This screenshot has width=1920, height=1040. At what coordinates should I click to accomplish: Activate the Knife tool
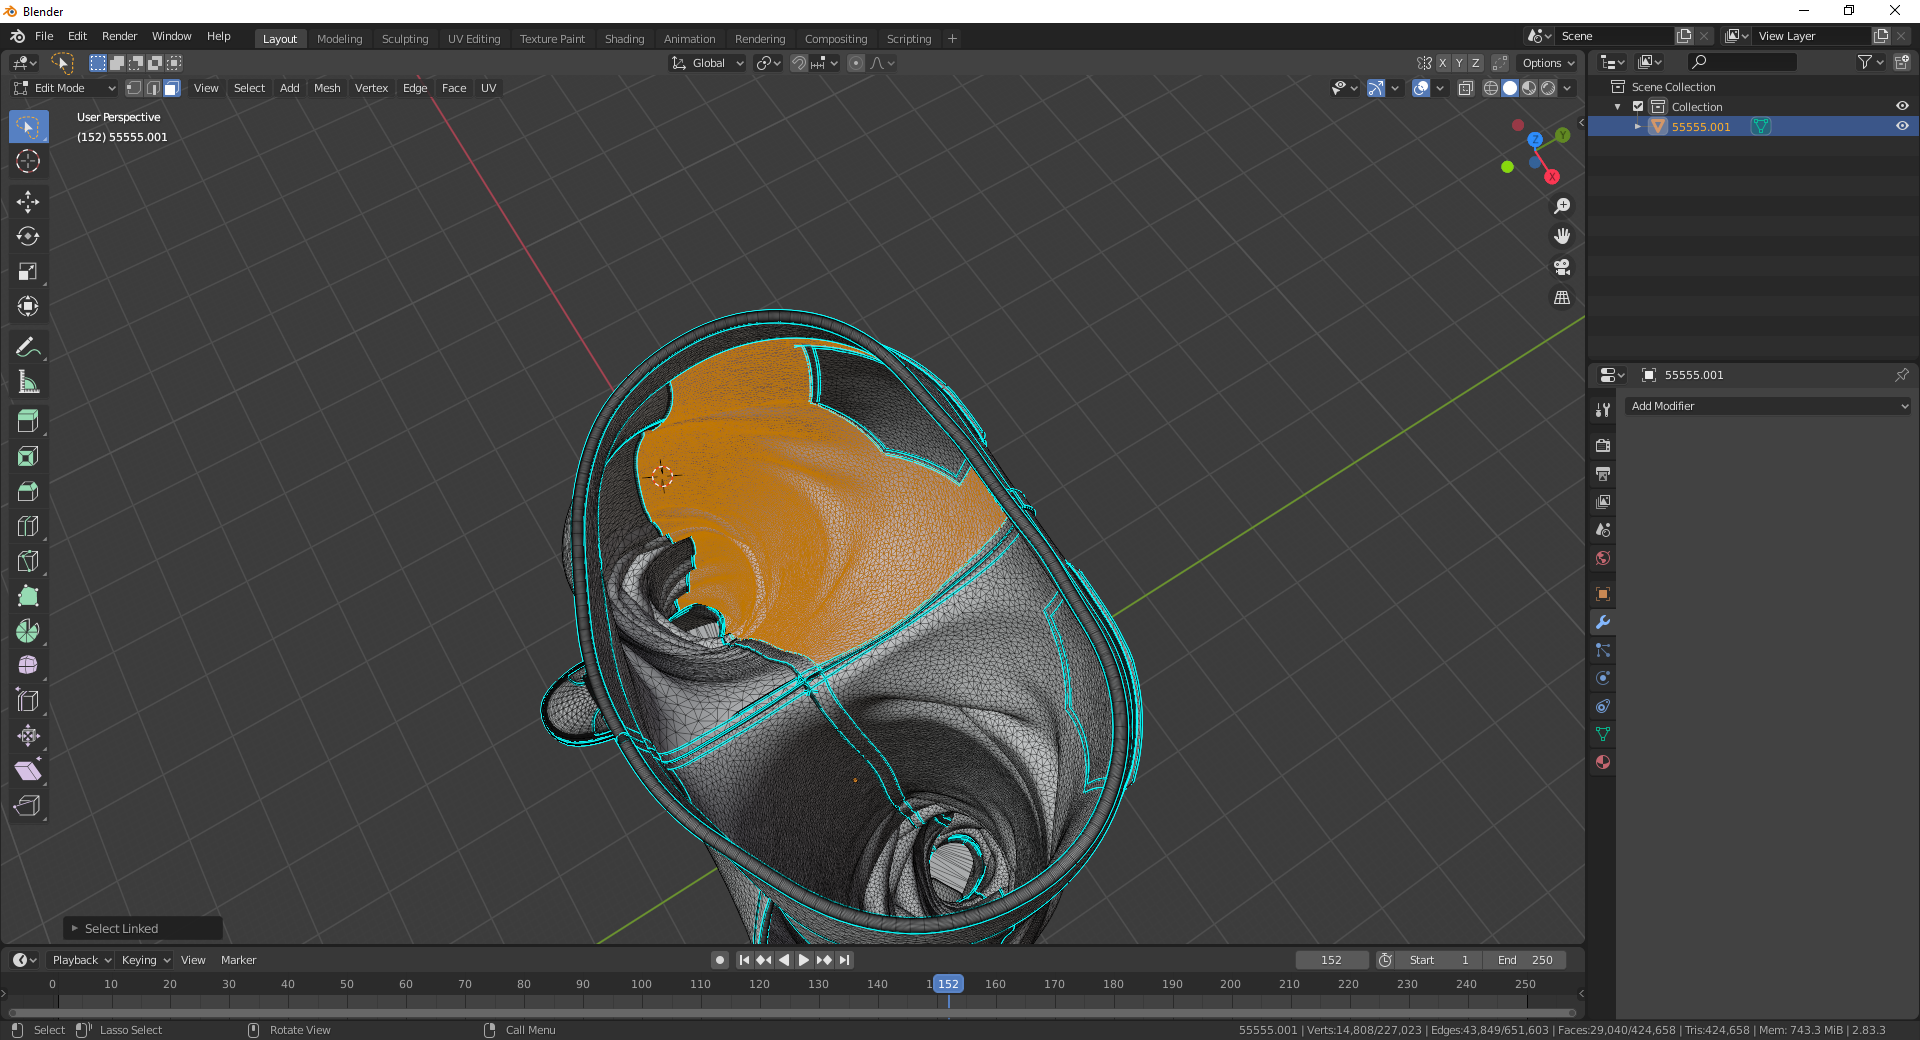(x=28, y=562)
